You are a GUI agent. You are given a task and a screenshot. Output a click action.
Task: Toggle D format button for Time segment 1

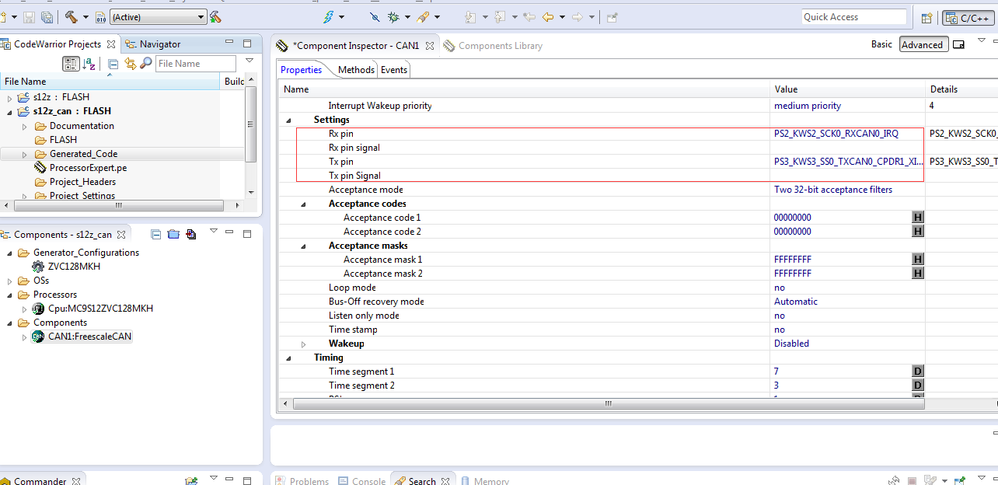918,372
